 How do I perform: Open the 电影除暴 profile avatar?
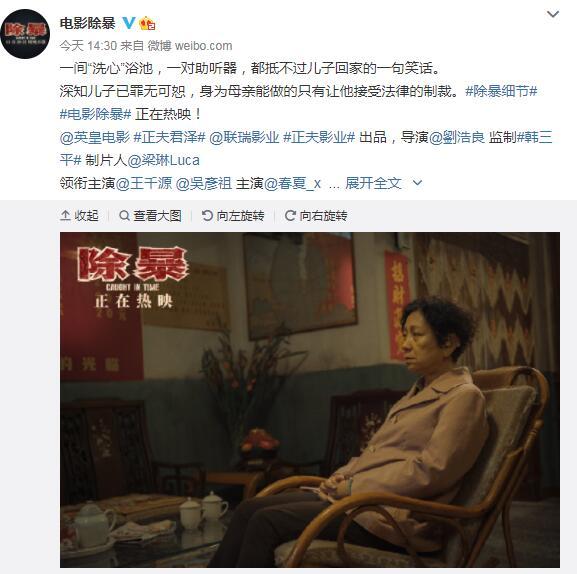(25, 34)
